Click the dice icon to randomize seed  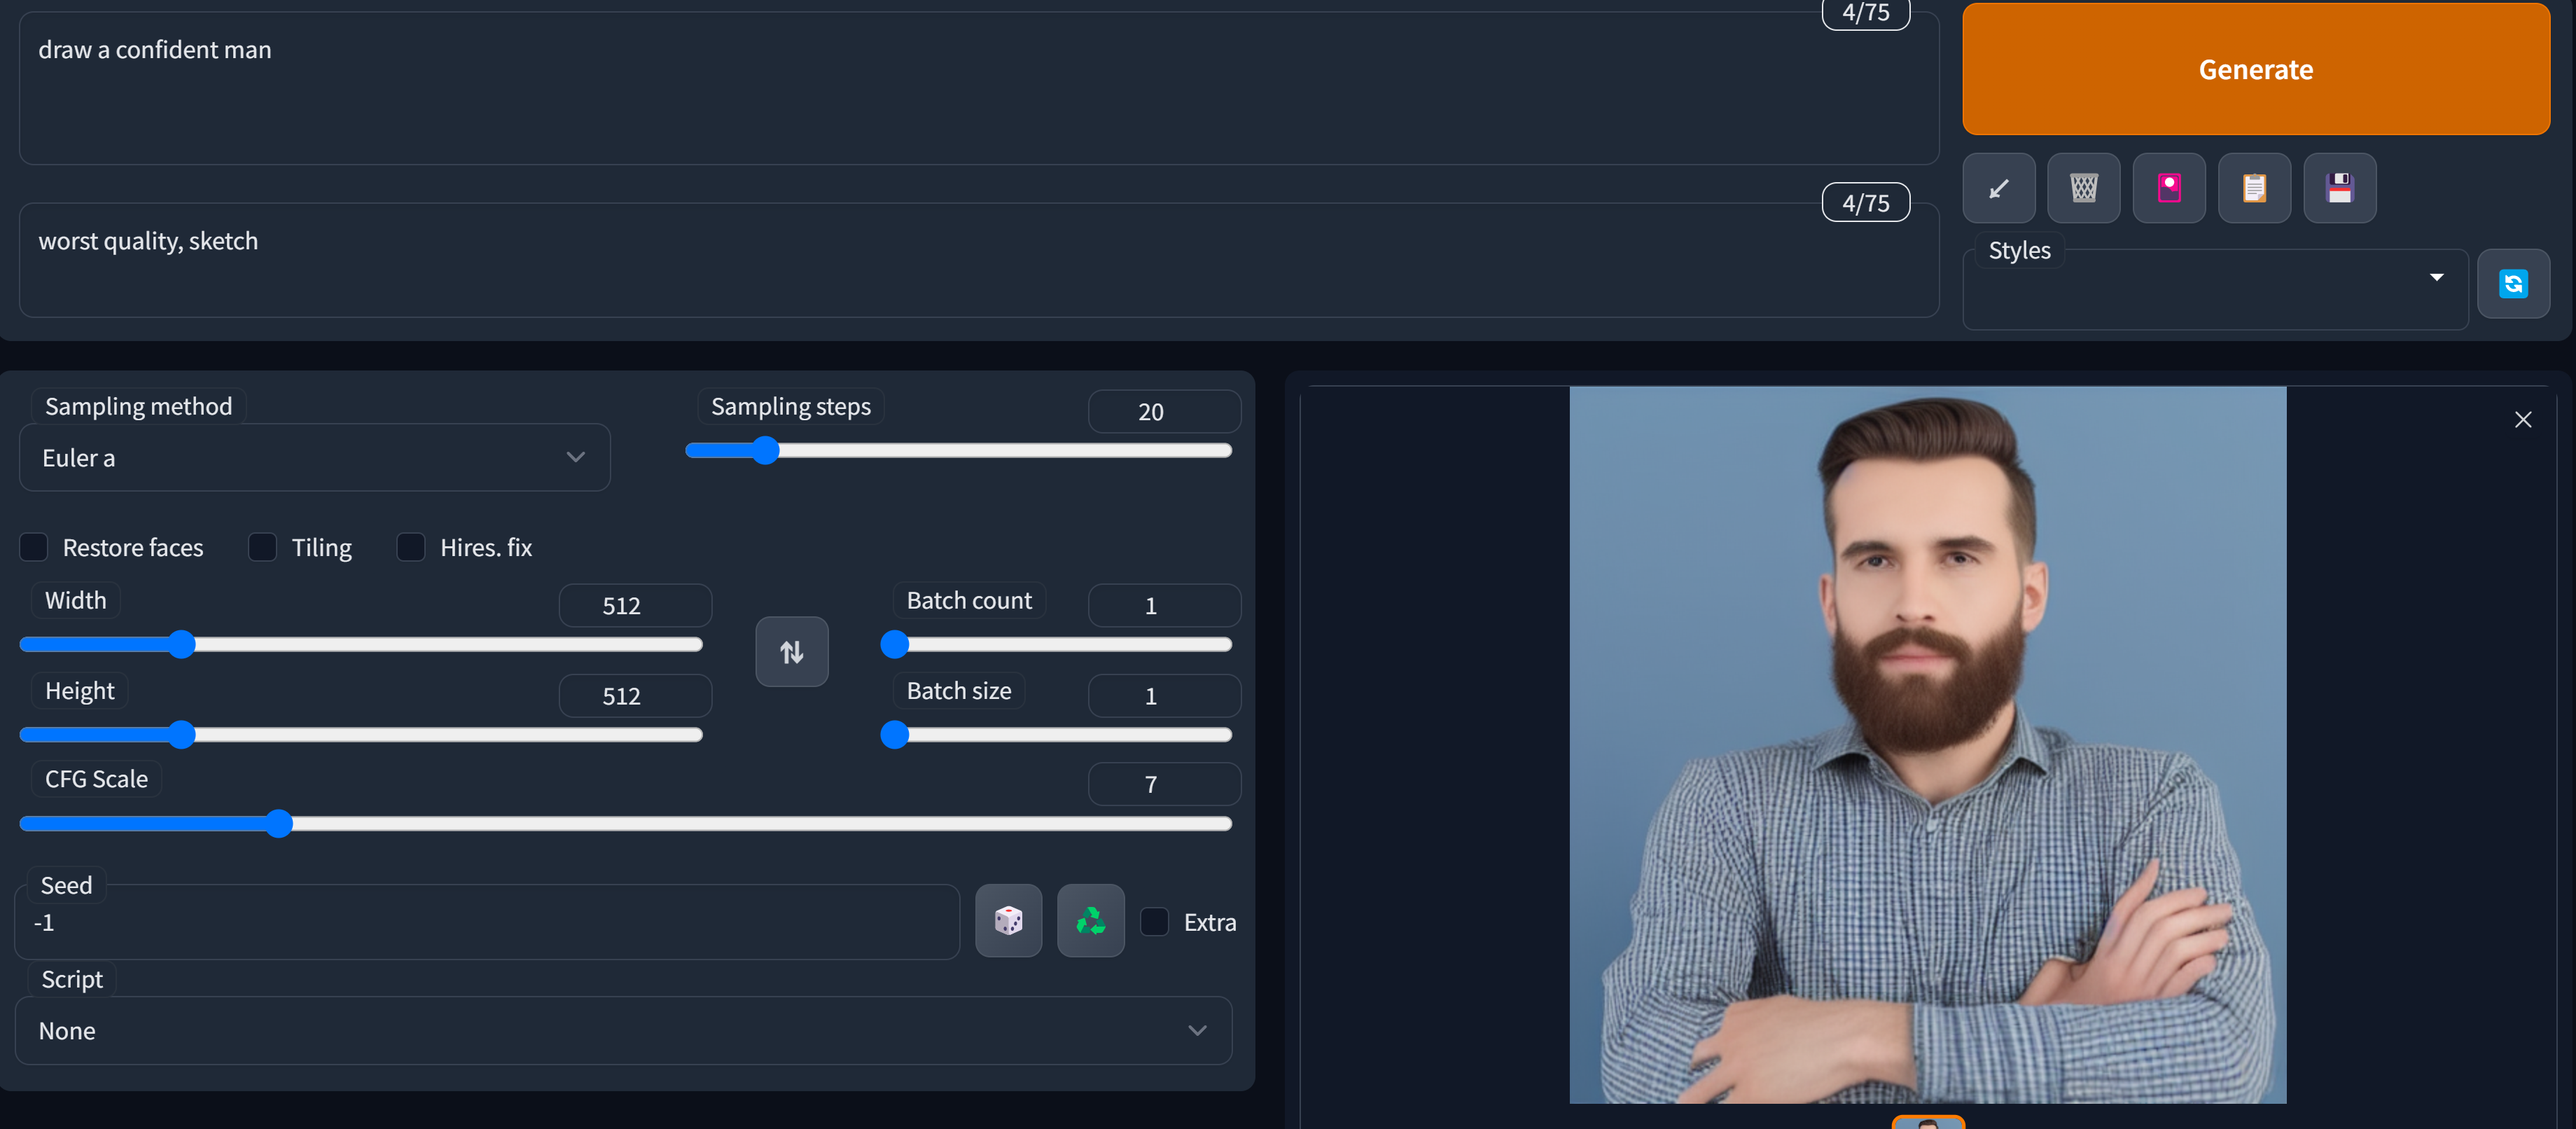tap(1008, 921)
